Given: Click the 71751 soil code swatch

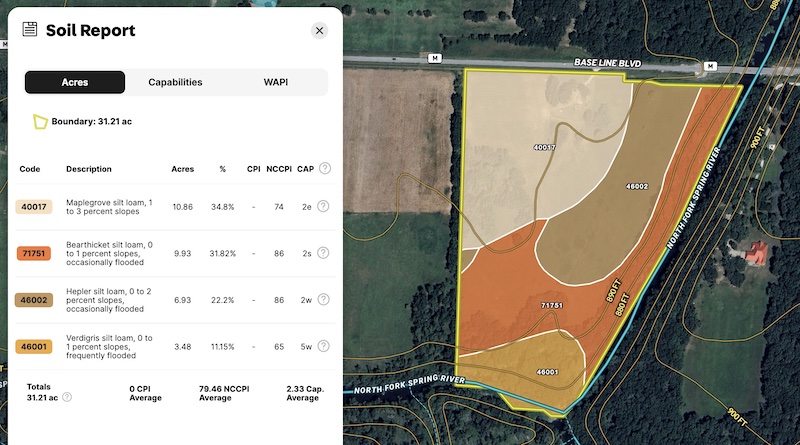Looking at the screenshot, I should click(x=34, y=254).
